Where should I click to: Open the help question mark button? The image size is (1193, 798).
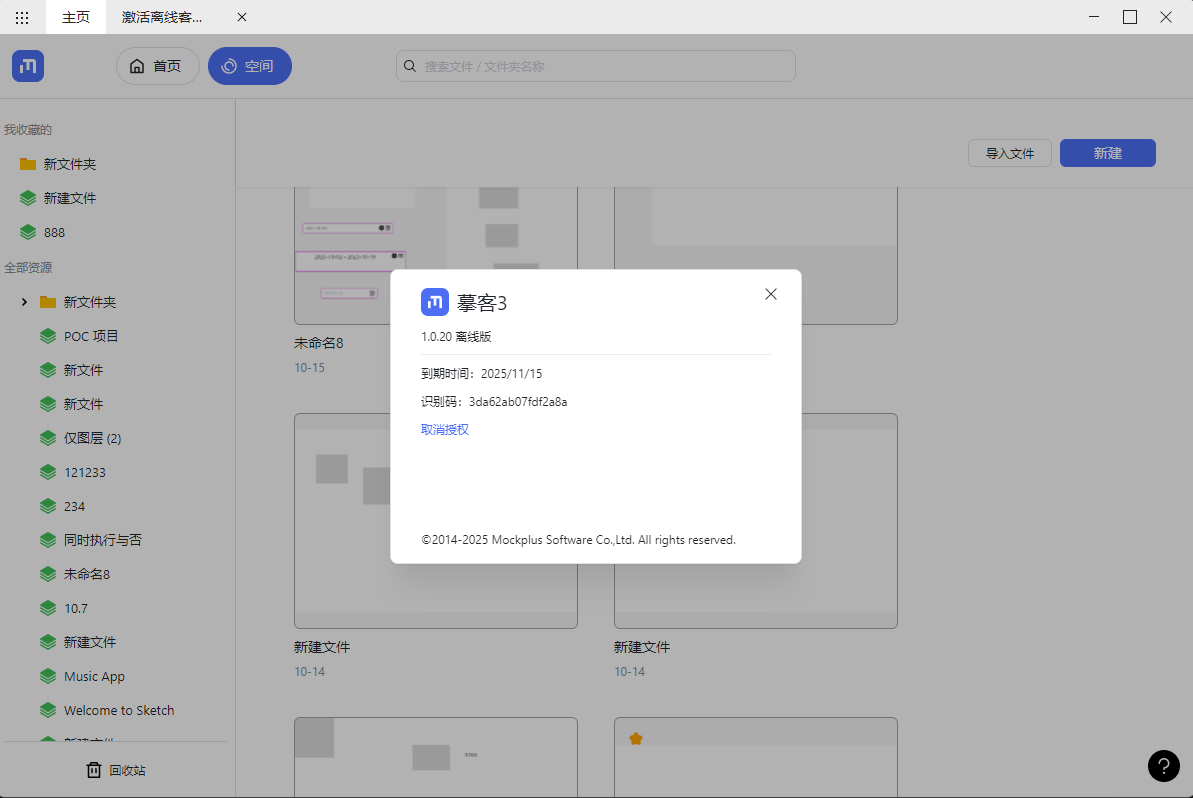tap(1163, 765)
